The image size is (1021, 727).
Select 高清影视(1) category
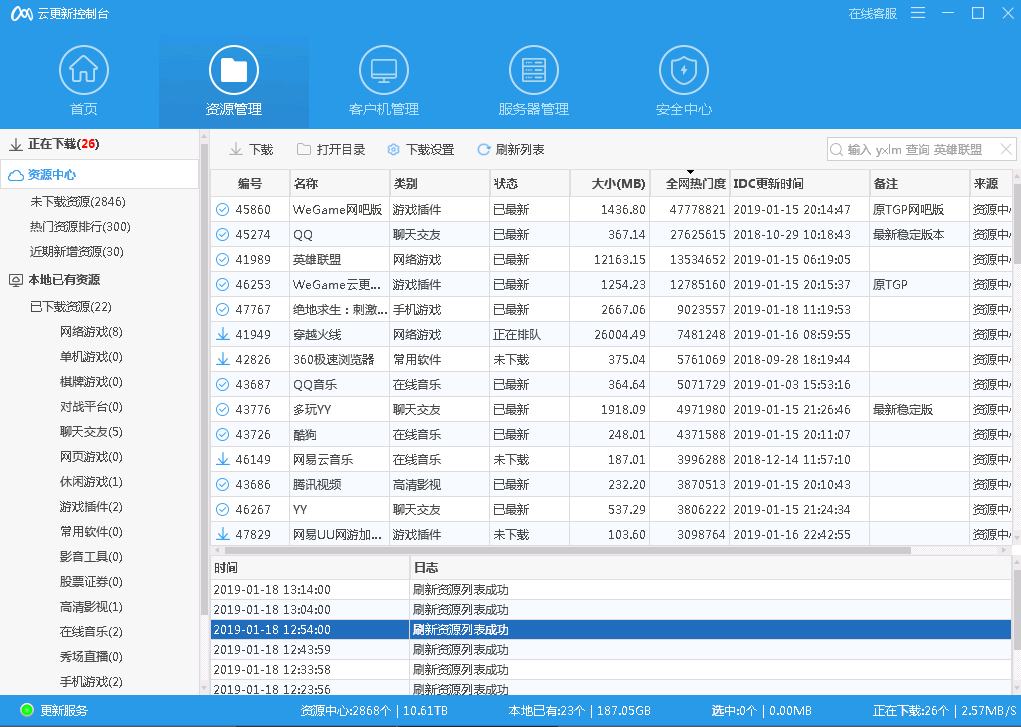[x=91, y=606]
